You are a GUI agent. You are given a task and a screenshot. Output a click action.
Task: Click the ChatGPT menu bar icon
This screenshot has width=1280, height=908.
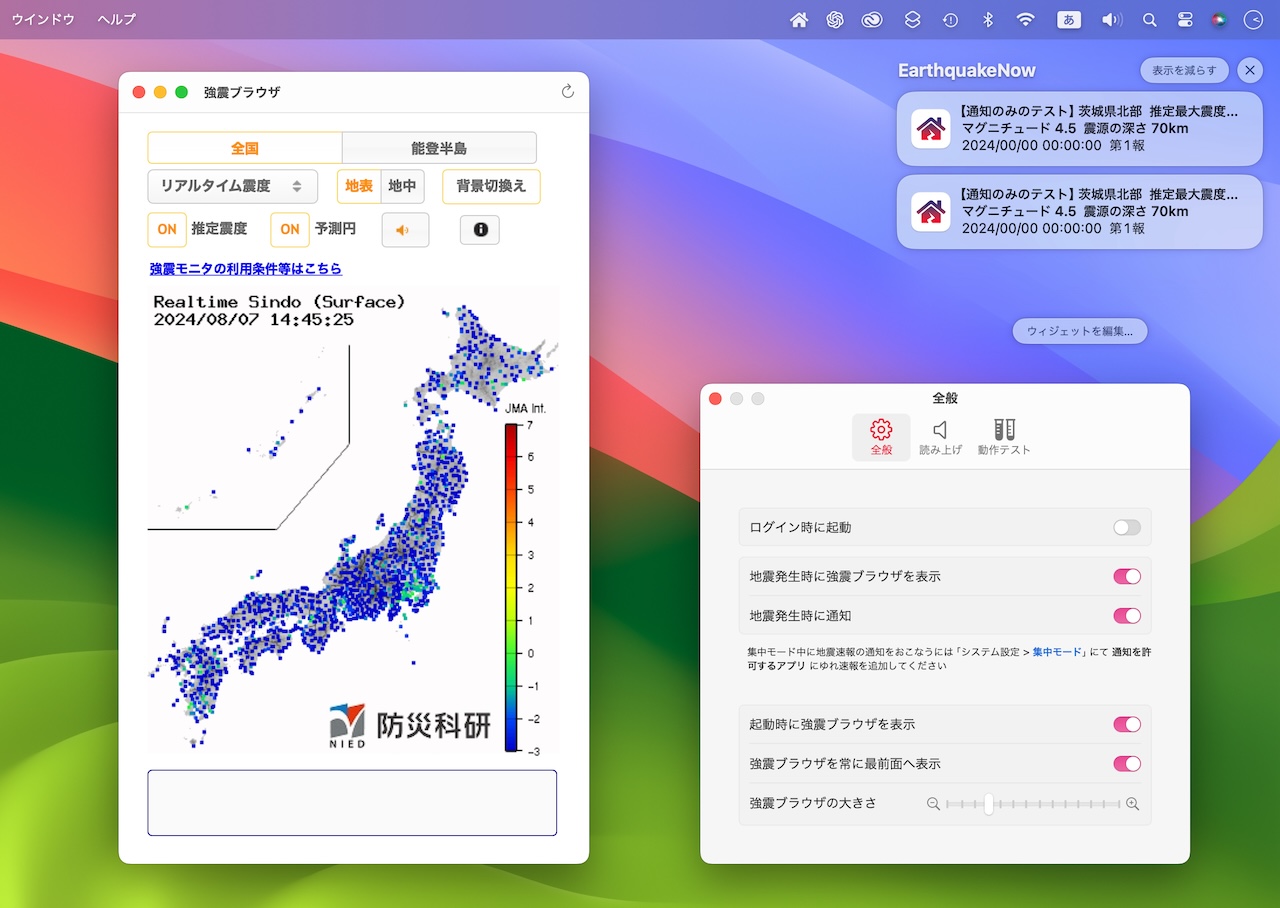click(835, 20)
